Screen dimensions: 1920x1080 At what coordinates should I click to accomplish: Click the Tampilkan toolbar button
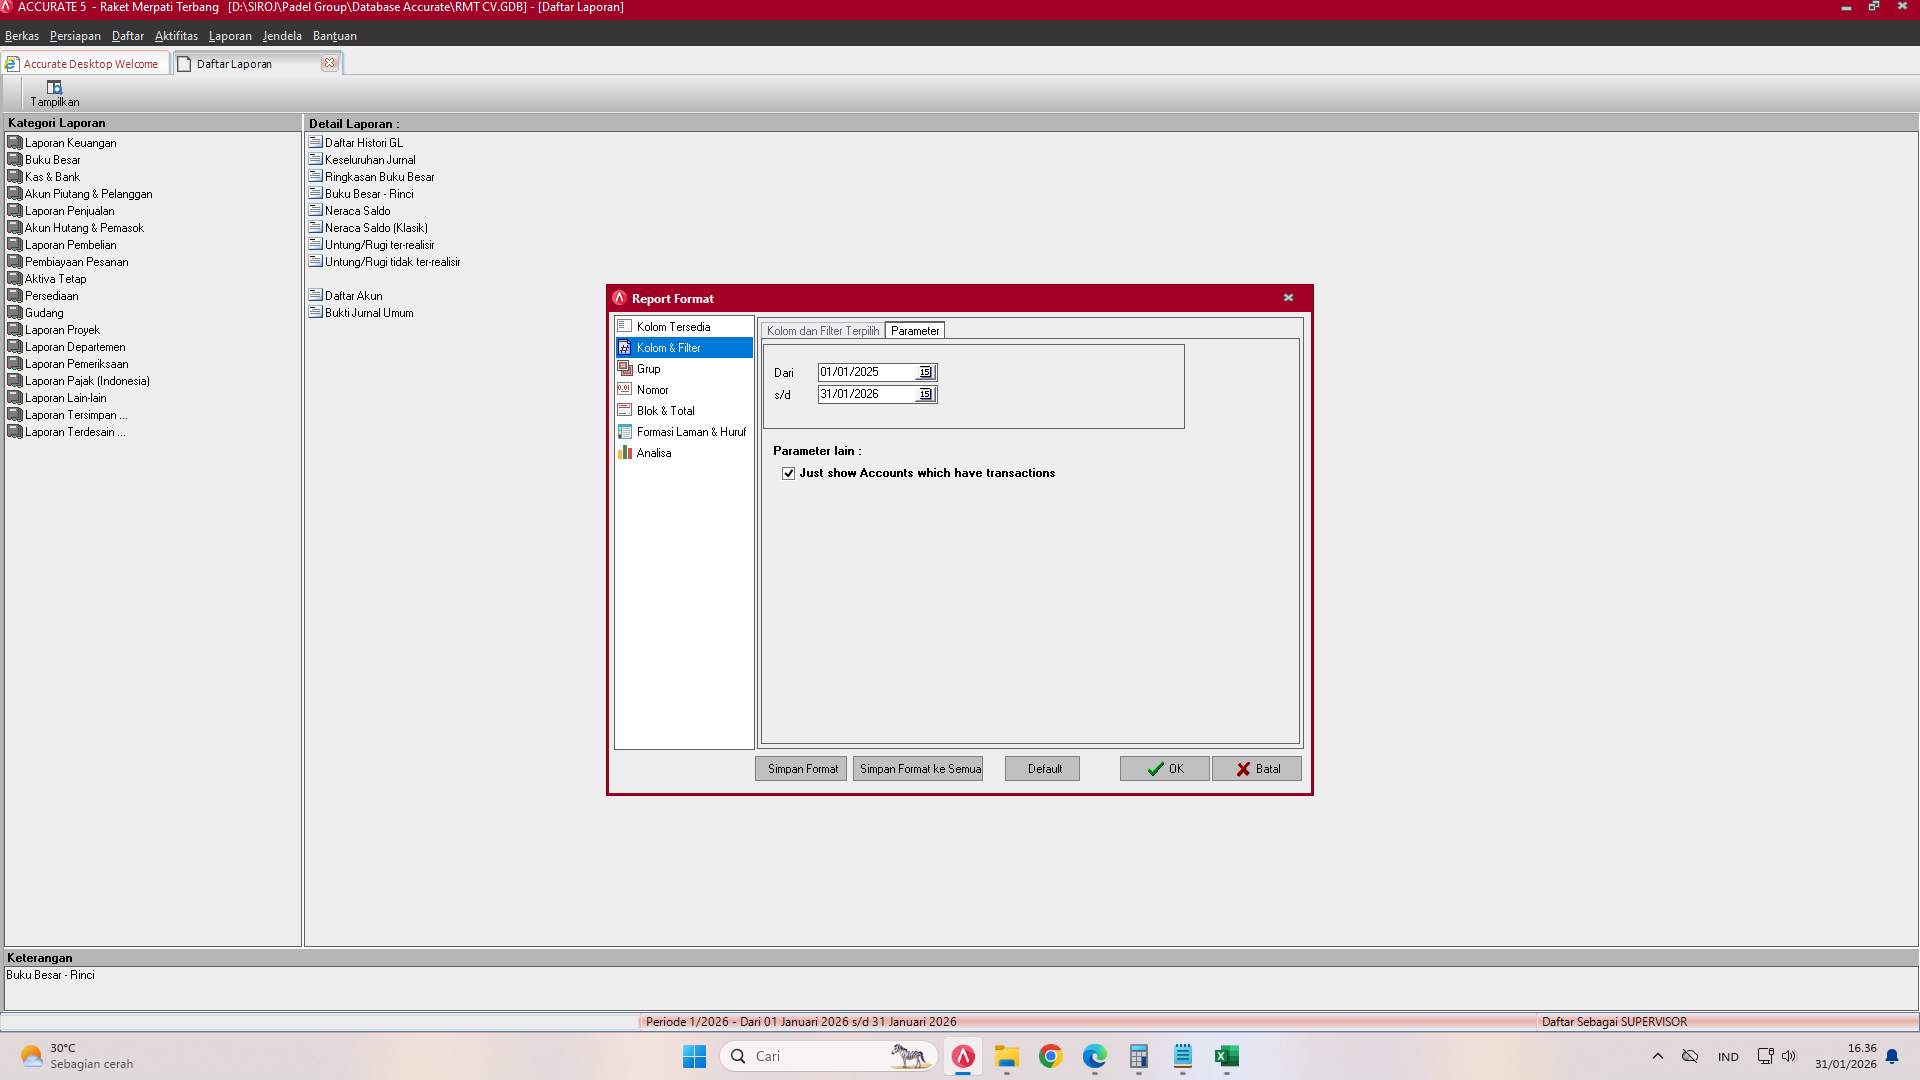(x=55, y=93)
